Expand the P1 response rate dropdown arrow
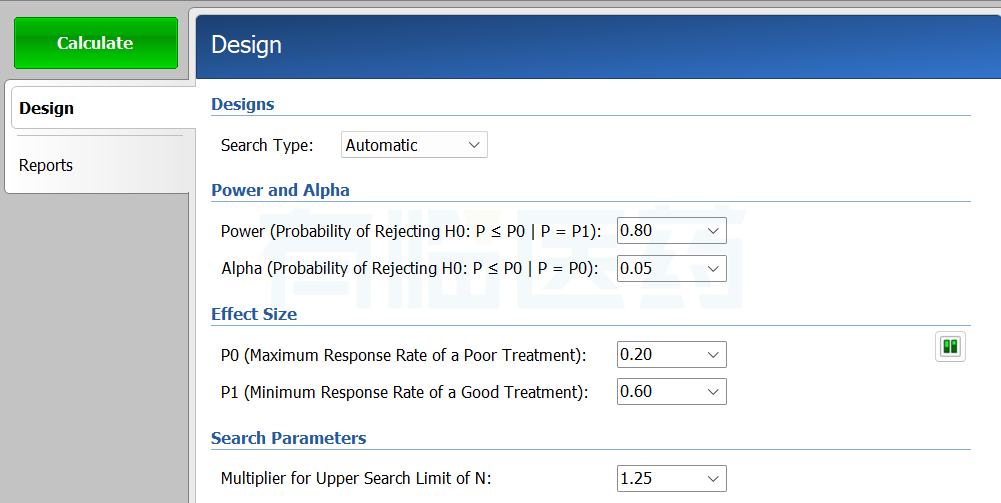The image size is (1001, 503). tap(713, 391)
